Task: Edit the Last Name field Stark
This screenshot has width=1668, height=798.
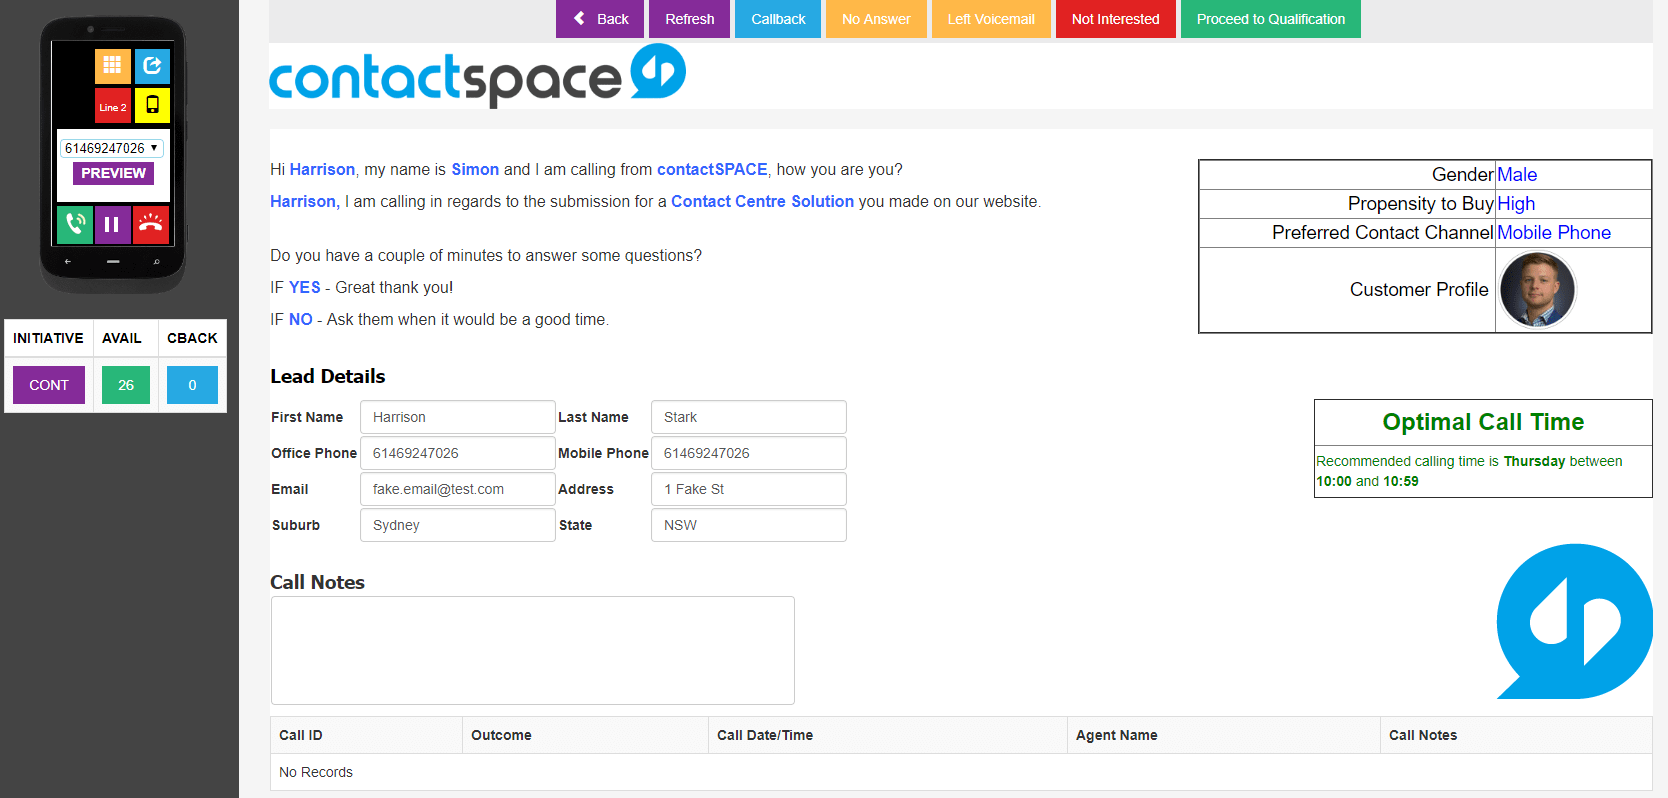Action: (x=748, y=417)
